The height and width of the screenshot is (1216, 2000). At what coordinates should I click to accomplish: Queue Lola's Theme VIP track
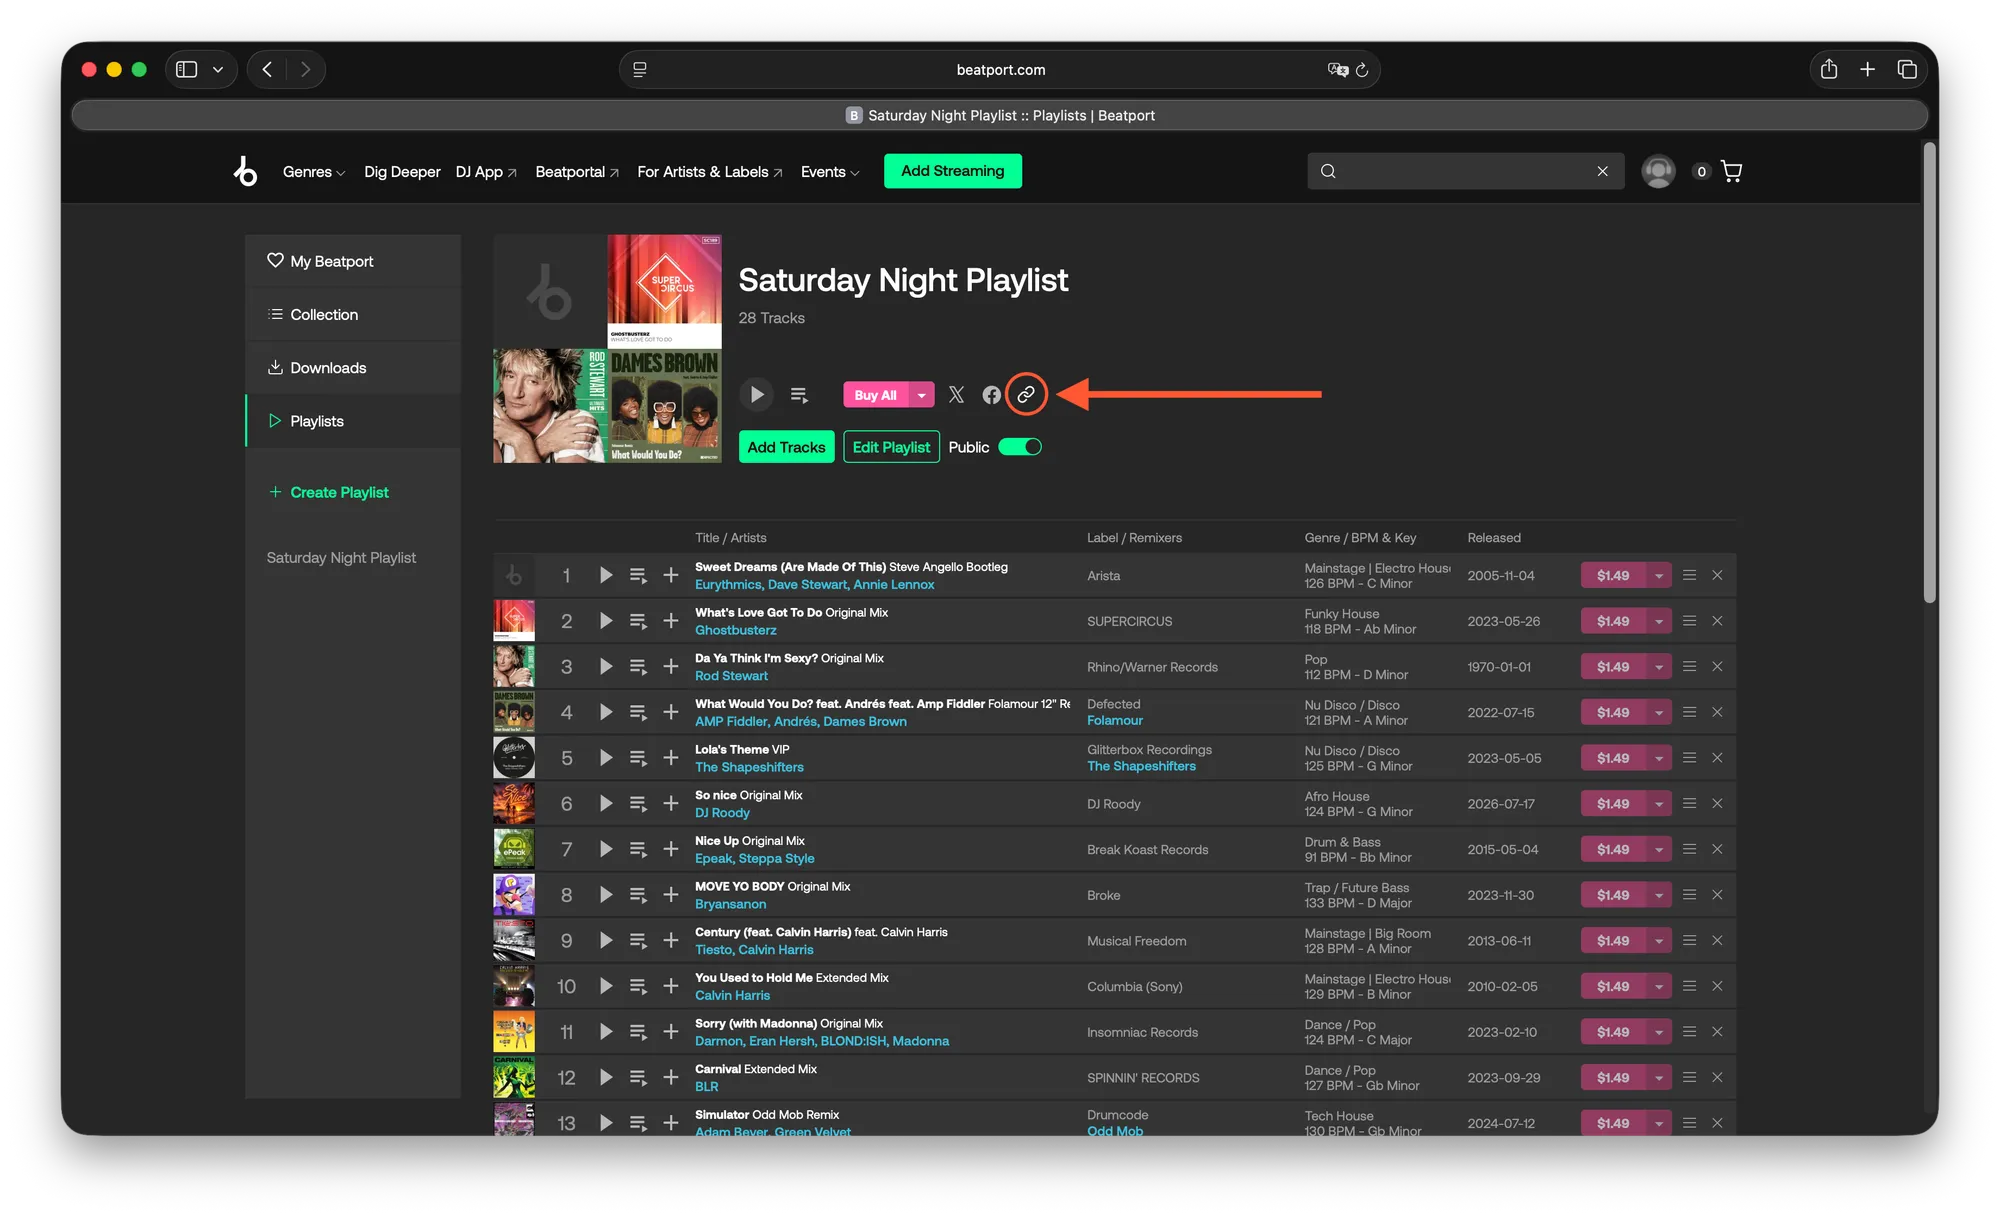(638, 758)
